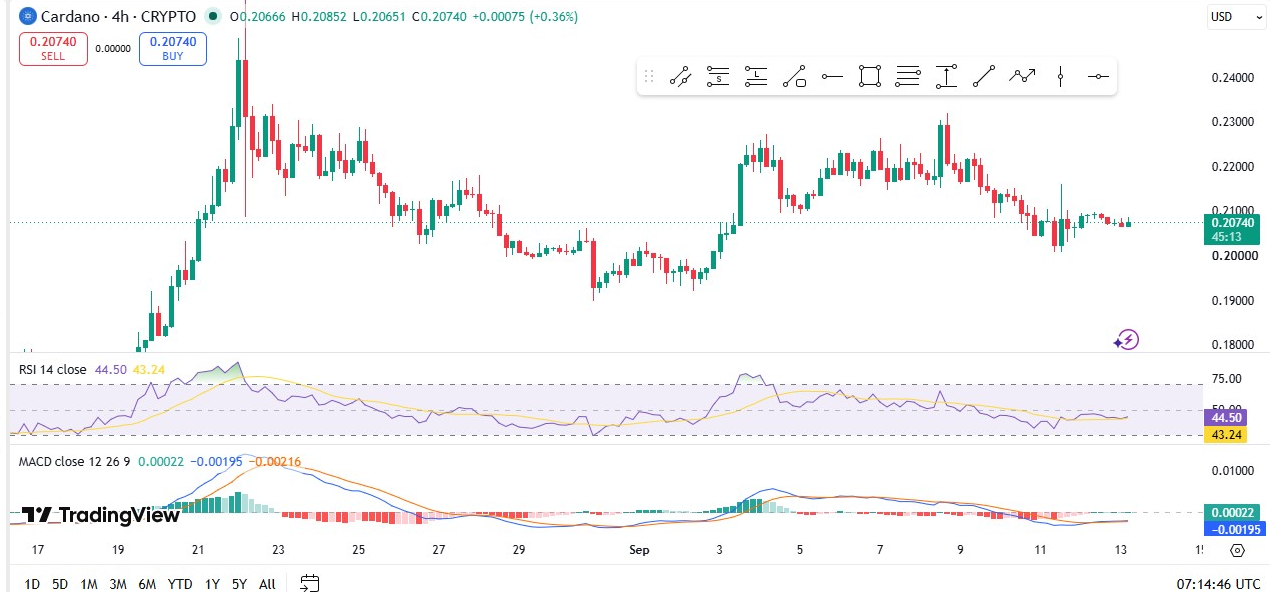Image resolution: width=1270 pixels, height=592 pixels.
Task: Select the Path arrow drawing tool
Action: click(x=1022, y=76)
